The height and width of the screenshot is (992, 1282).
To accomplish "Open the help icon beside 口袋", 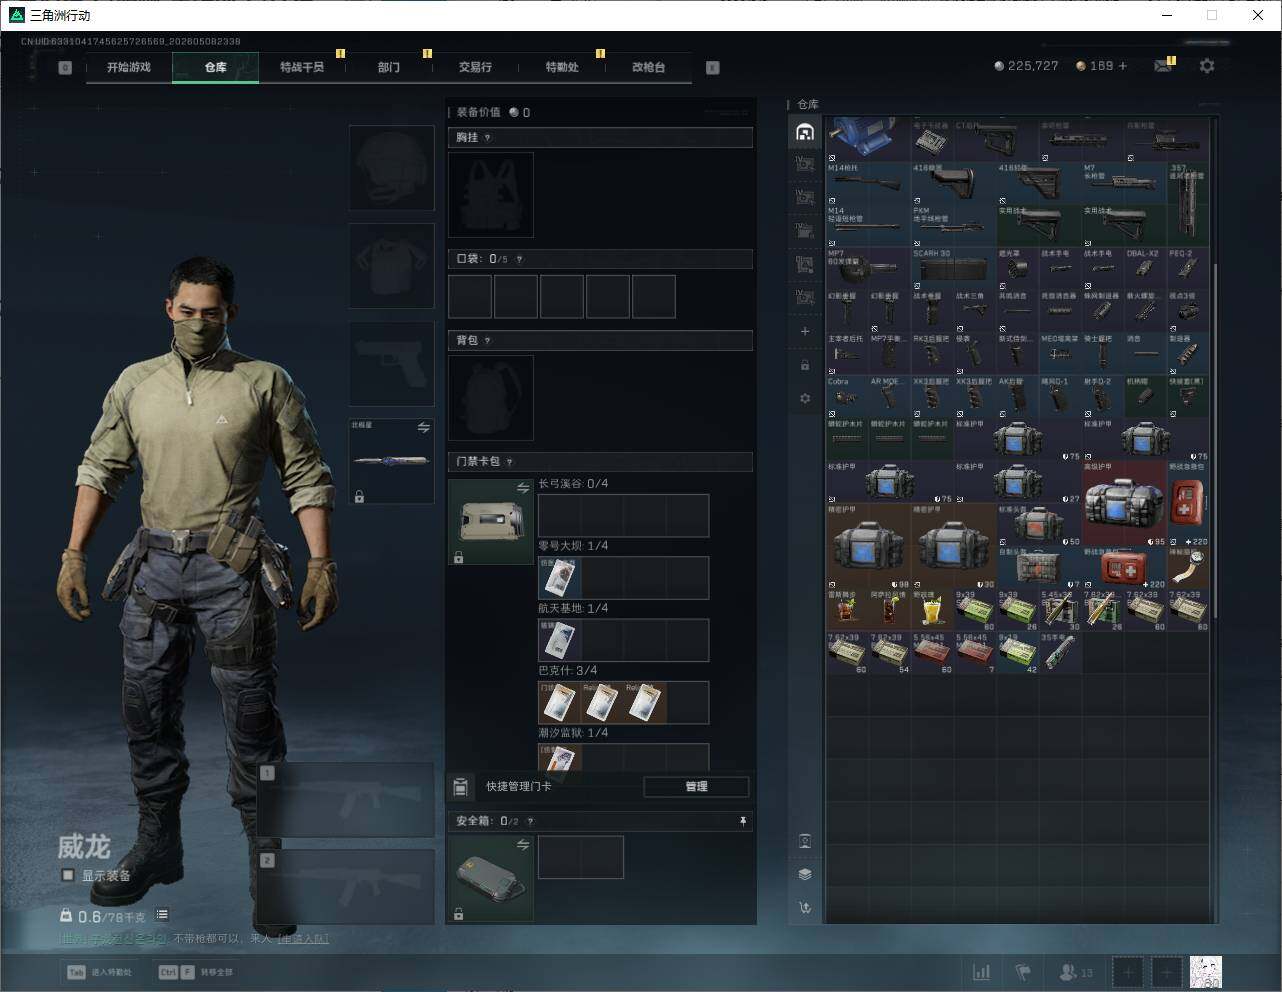I will tap(519, 259).
